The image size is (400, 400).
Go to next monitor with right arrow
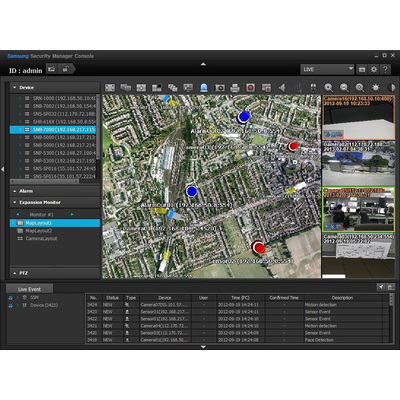[72, 214]
